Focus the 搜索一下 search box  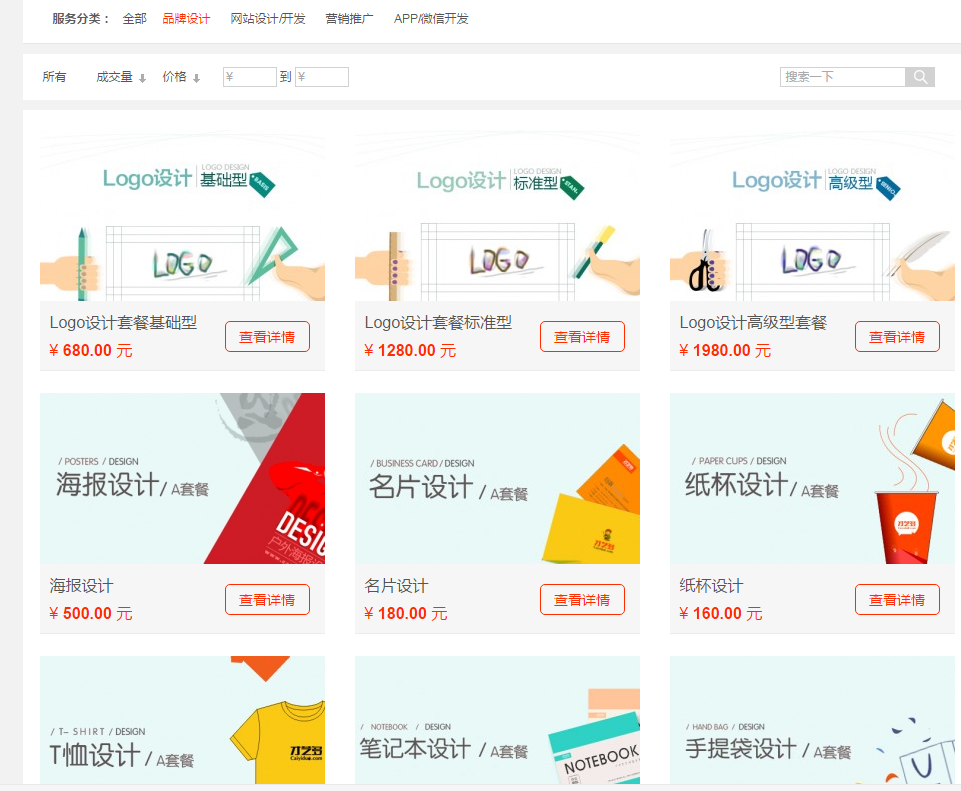coord(843,77)
